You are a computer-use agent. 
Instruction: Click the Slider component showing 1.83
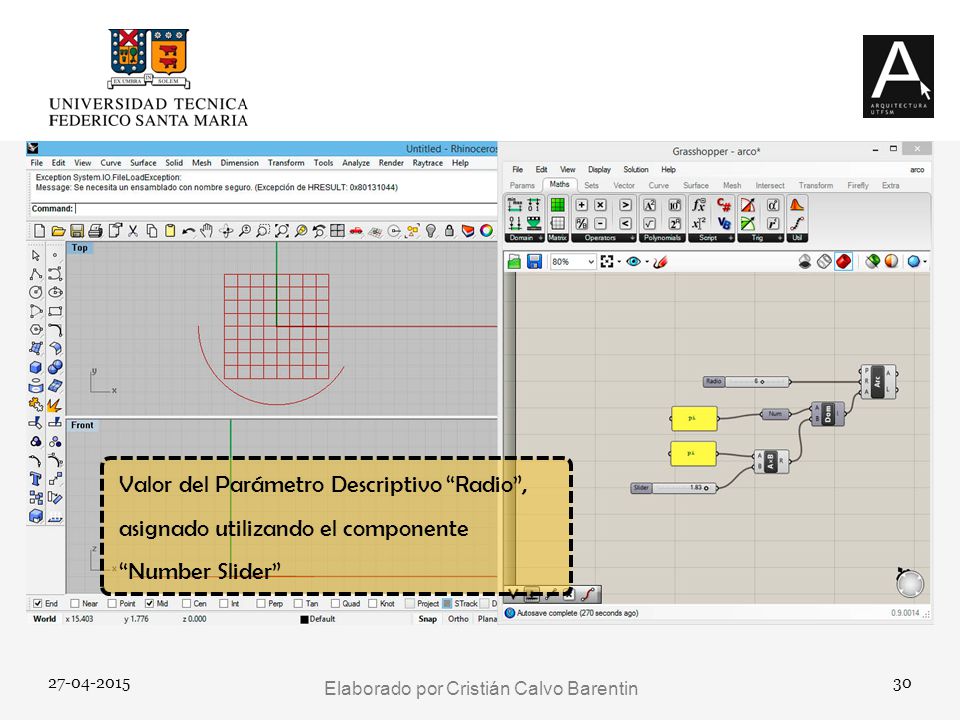673,488
